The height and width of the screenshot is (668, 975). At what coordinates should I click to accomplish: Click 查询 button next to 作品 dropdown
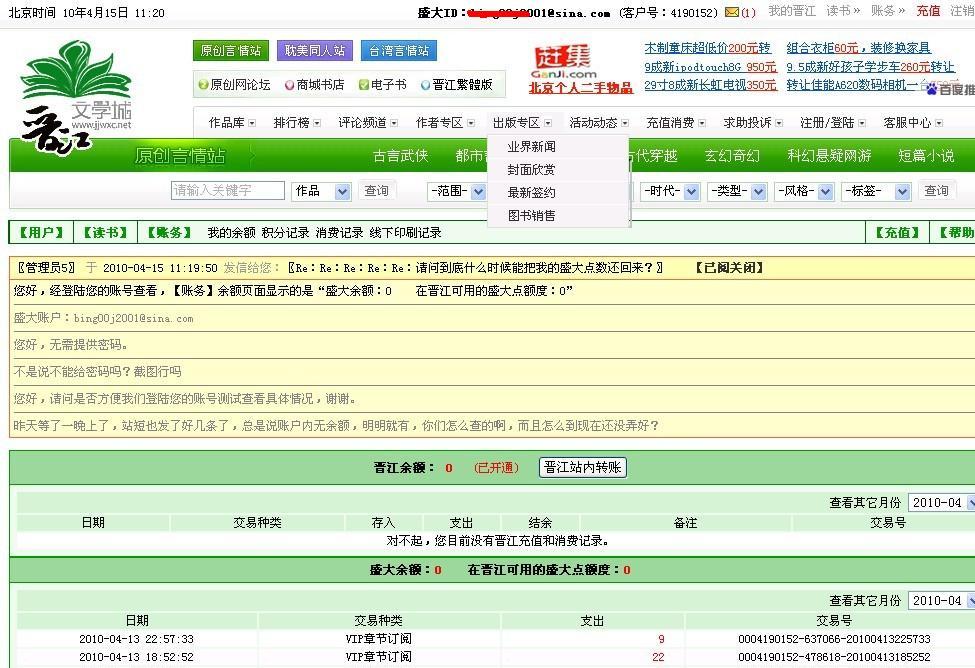pyautogui.click(x=377, y=190)
